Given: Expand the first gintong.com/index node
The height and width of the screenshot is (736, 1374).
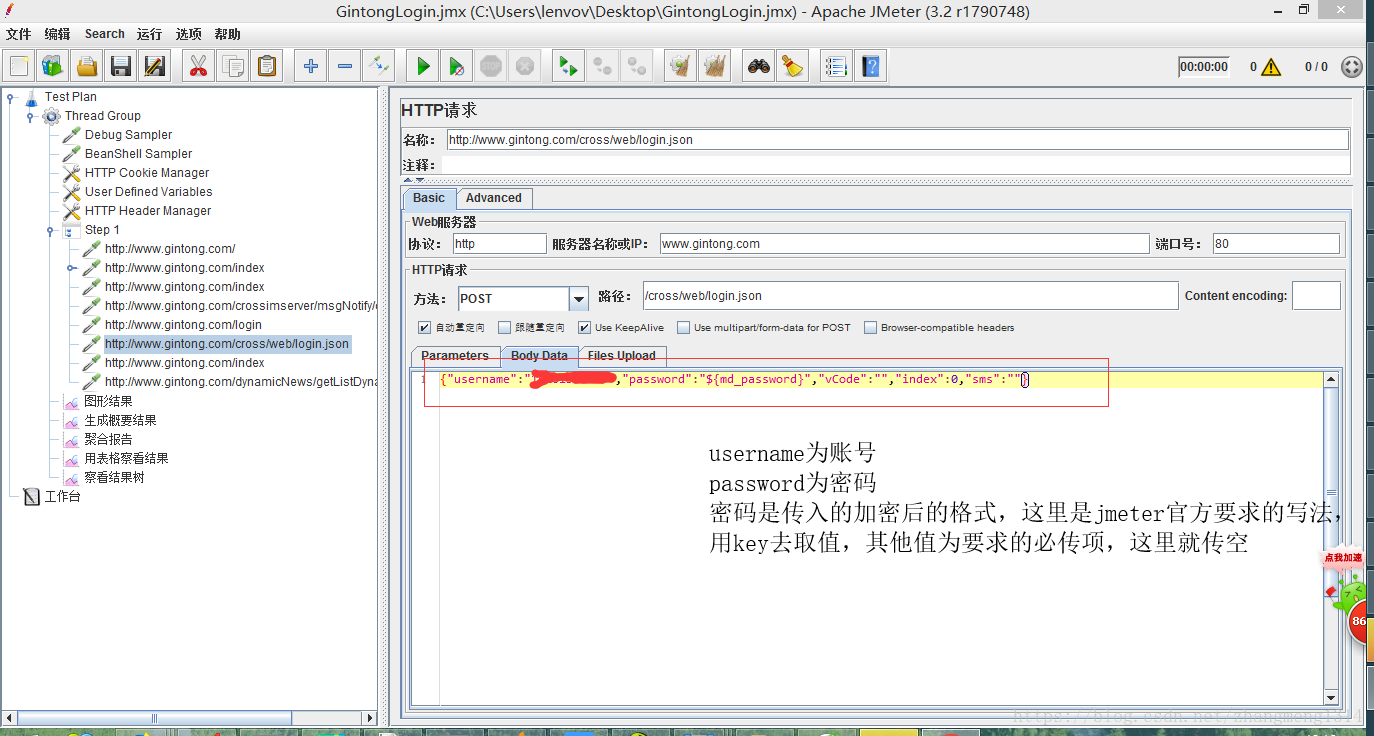Looking at the screenshot, I should pyautogui.click(x=71, y=268).
